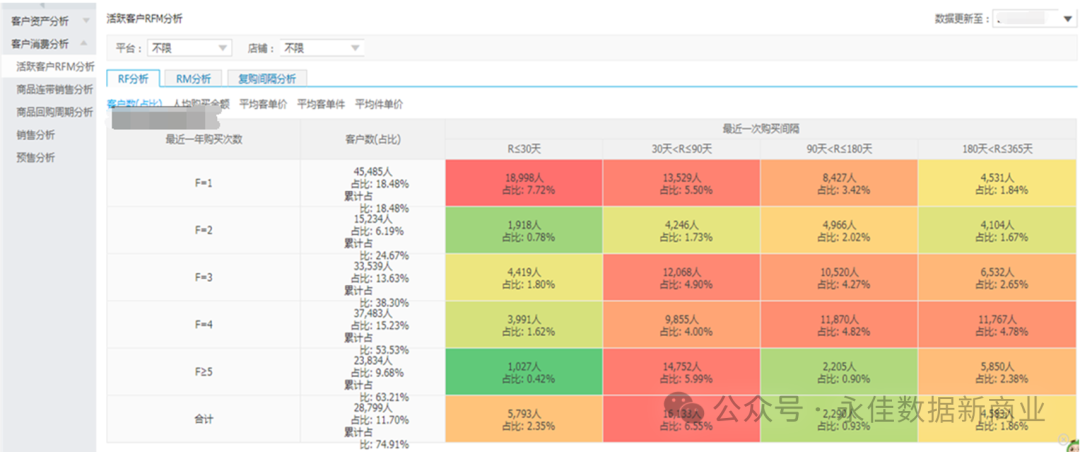Open the 店铺 dropdown
This screenshot has width=1080, height=452.
coord(354,47)
